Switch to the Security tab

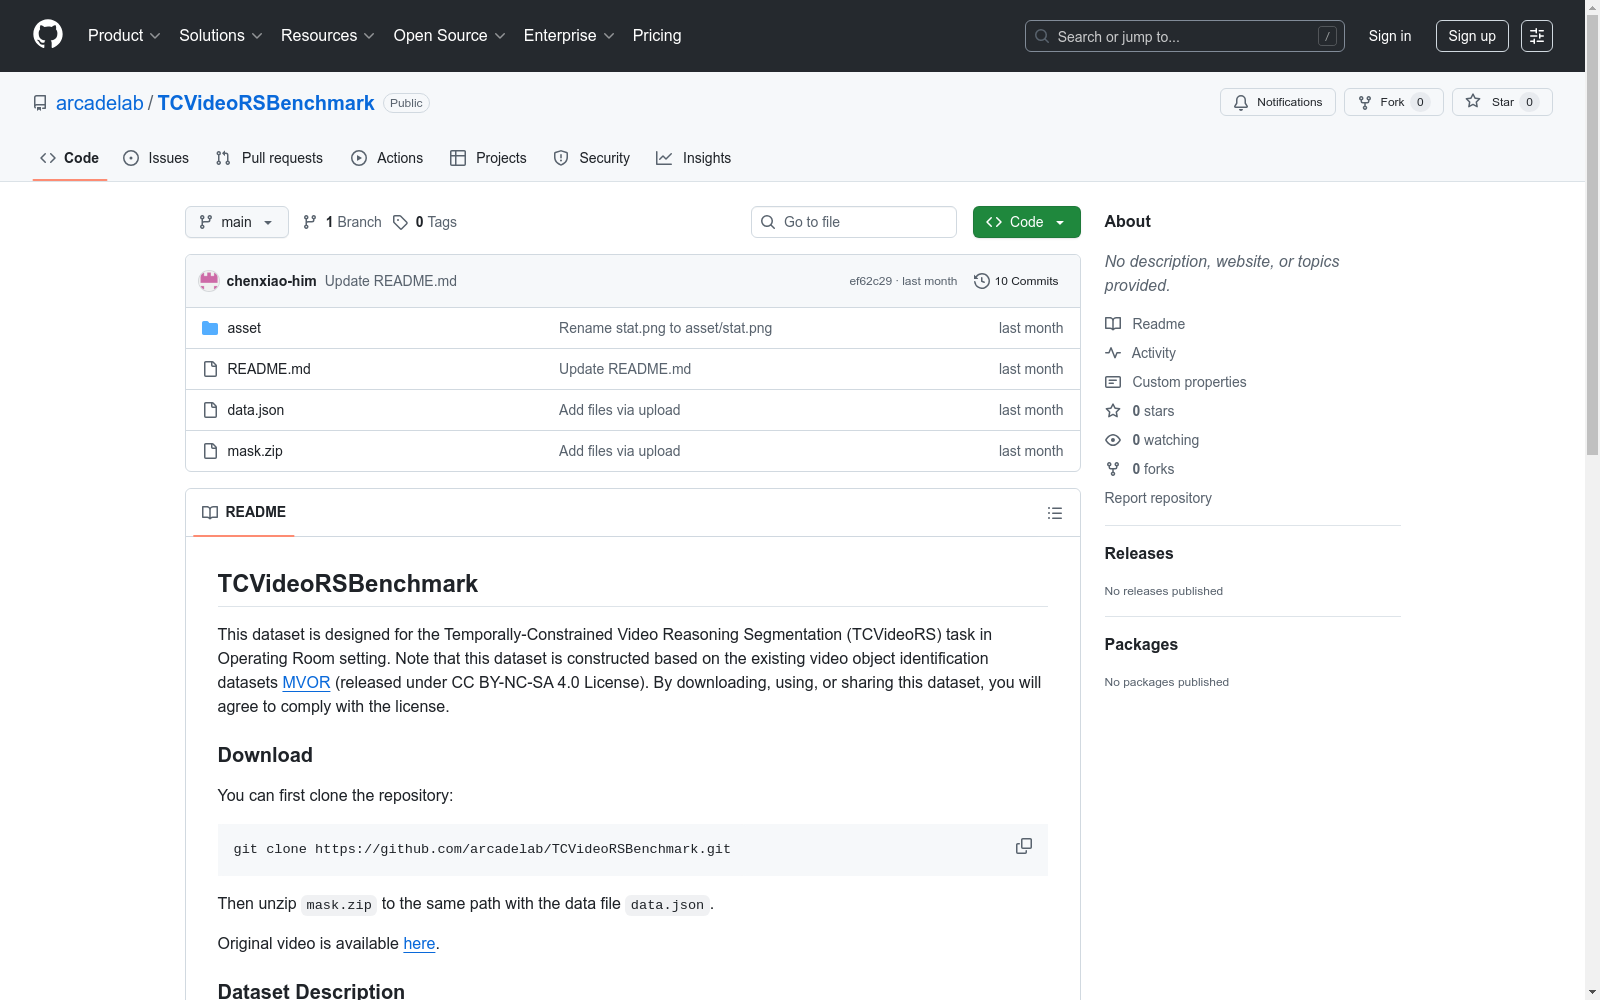(592, 158)
